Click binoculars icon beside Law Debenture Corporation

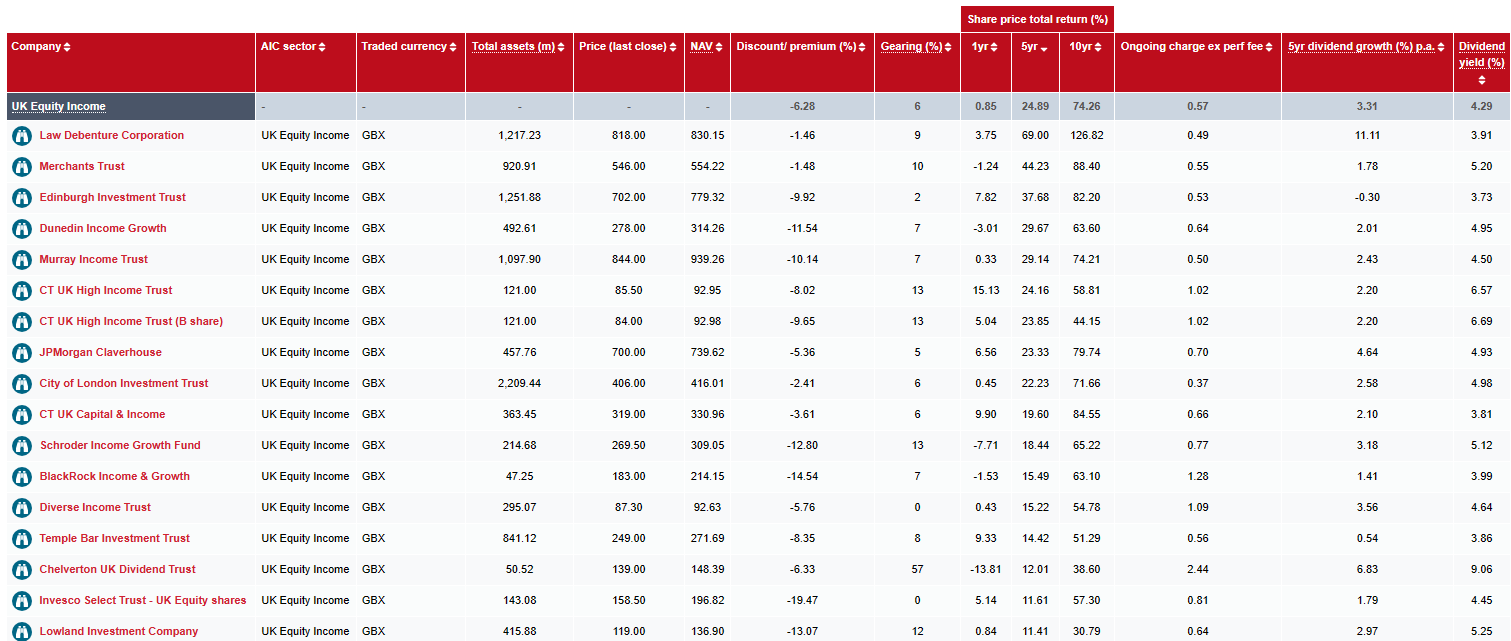[22, 136]
